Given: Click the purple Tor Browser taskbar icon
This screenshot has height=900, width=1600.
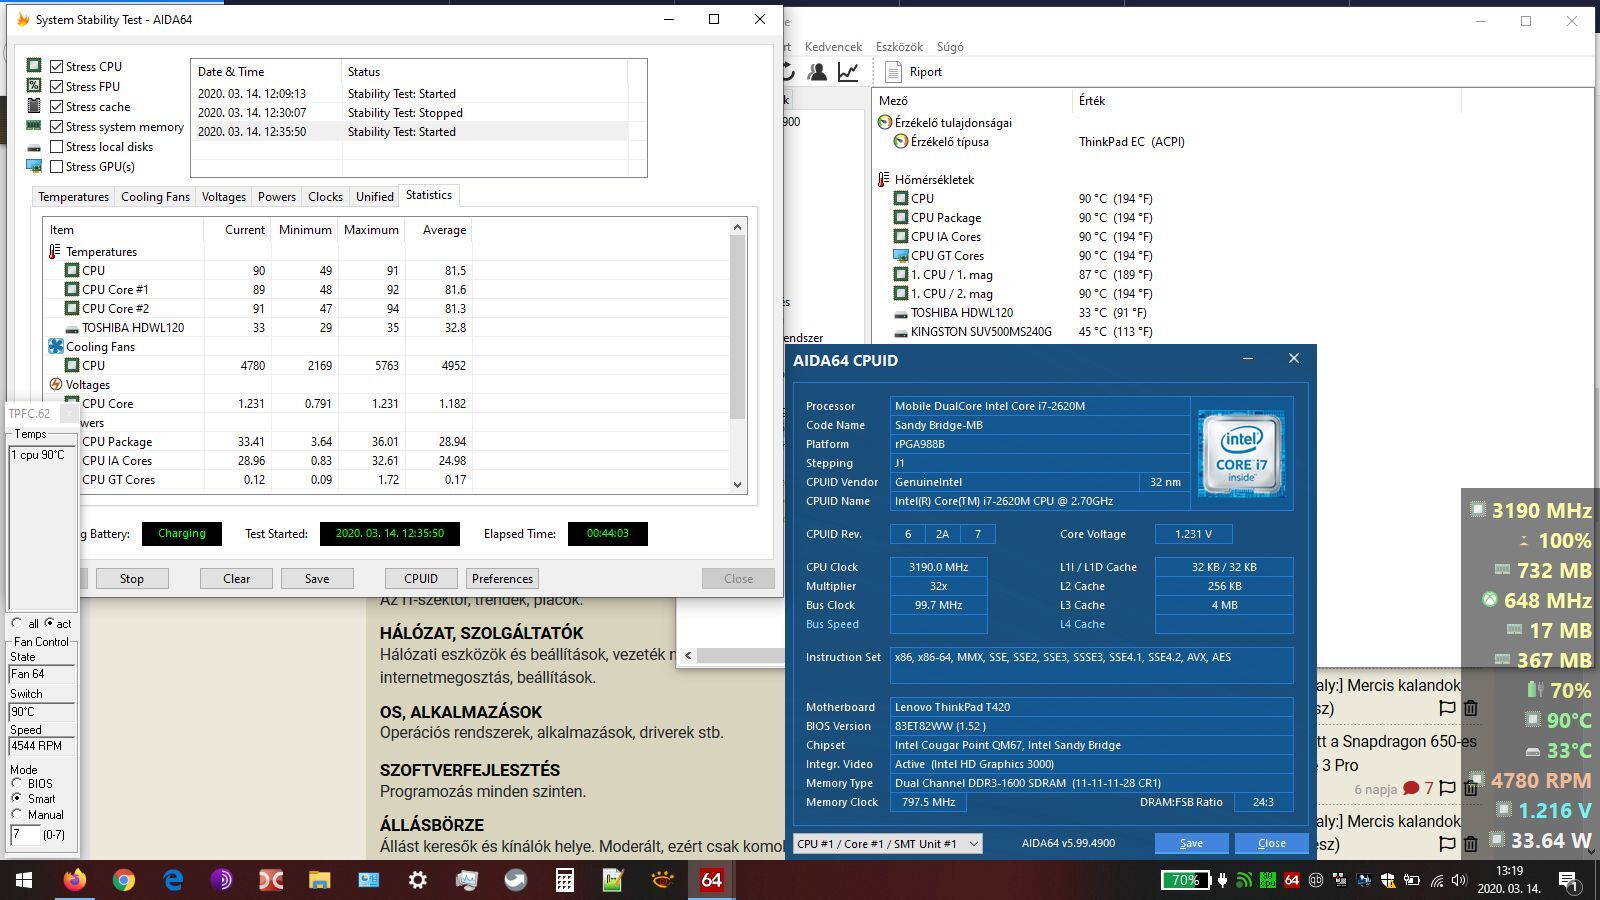Looking at the screenshot, I should pos(222,880).
